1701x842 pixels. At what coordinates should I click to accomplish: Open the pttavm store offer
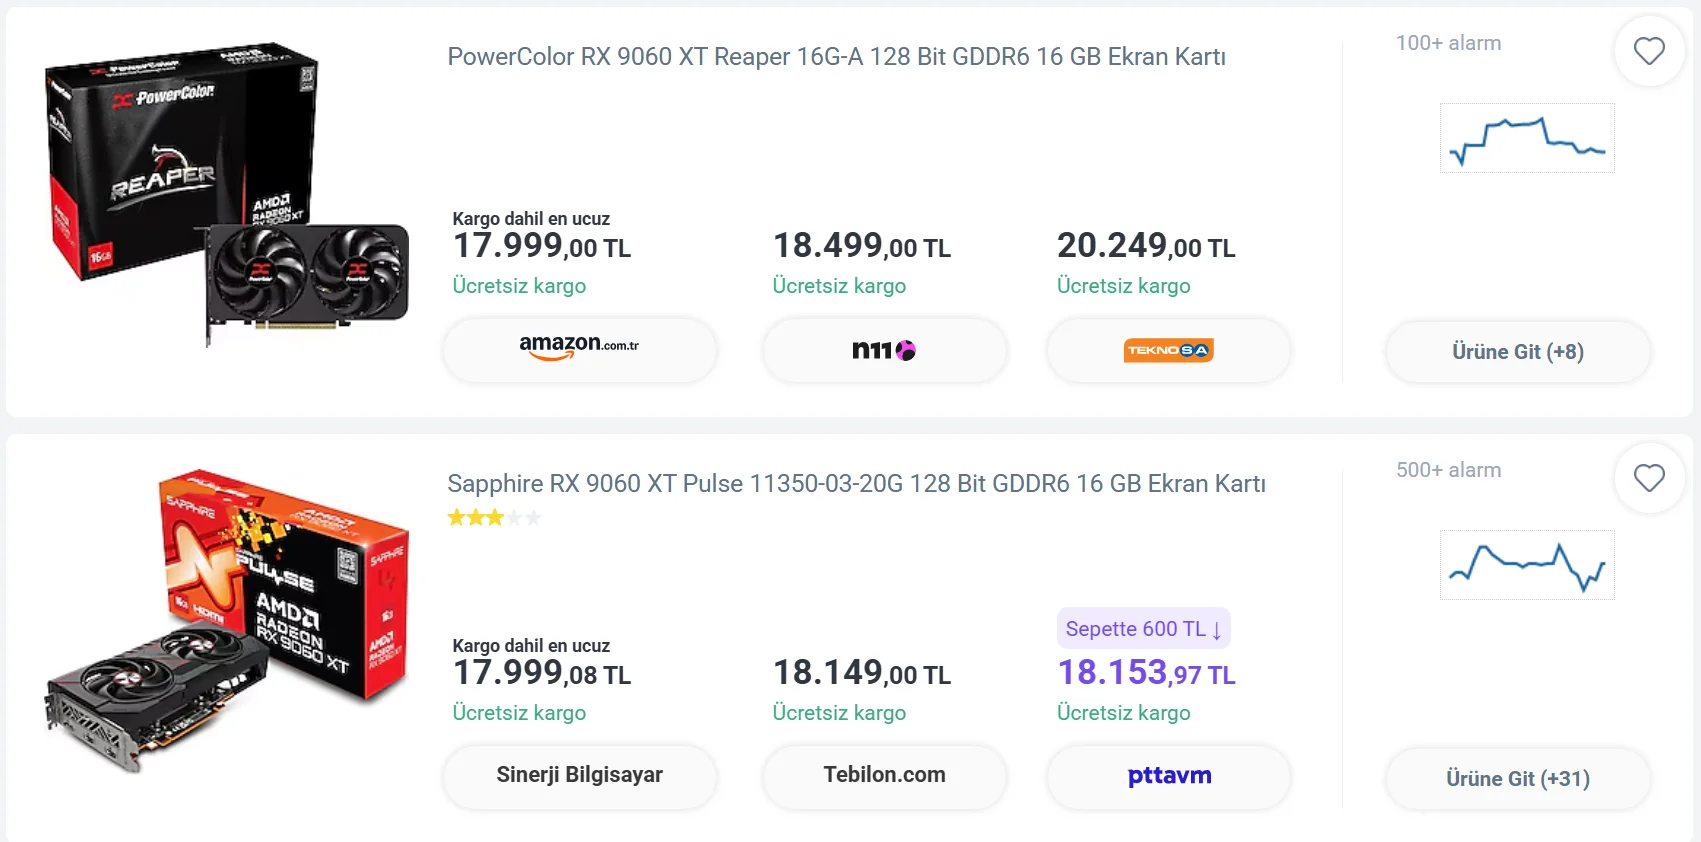click(1168, 776)
